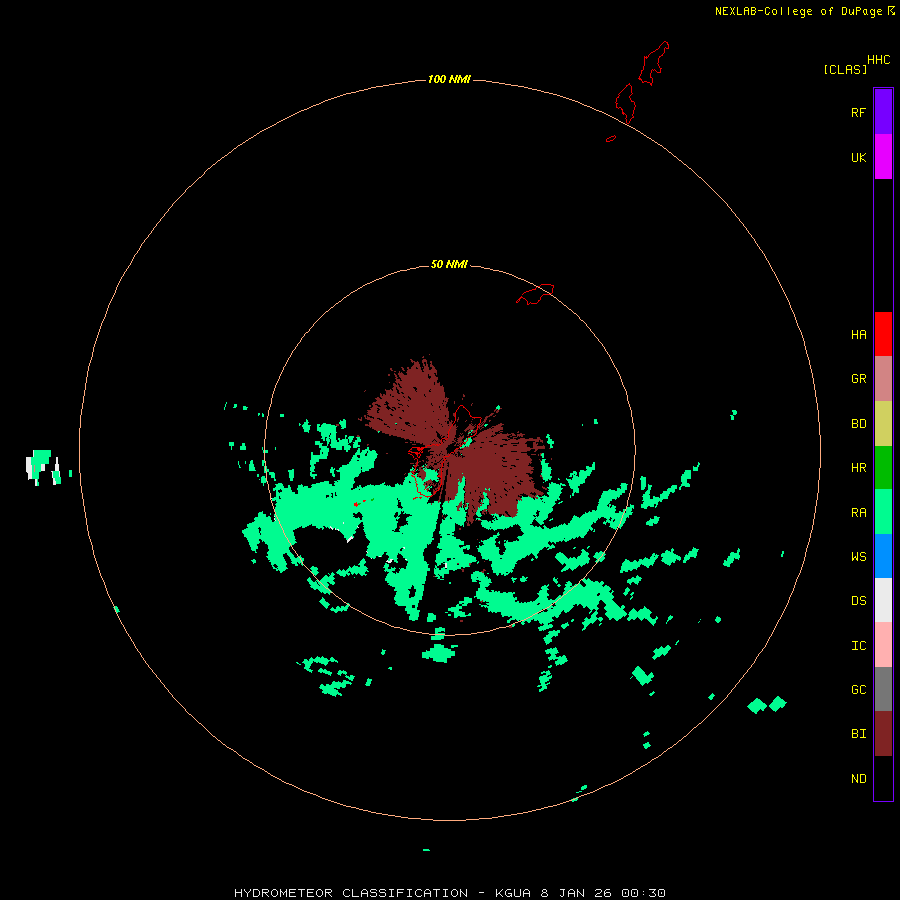The image size is (900, 900).
Task: Click the WS blue legend swatch
Action: [x=883, y=556]
